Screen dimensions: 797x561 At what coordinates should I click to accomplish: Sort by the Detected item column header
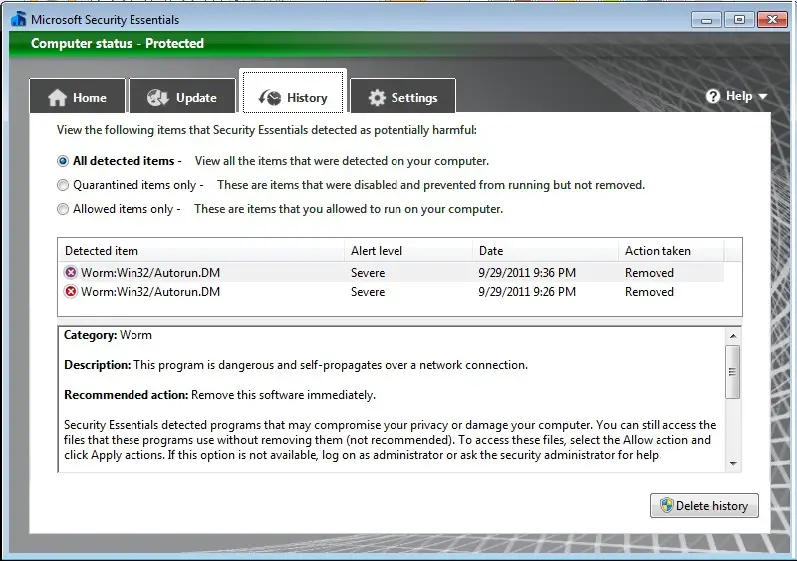tap(201, 251)
